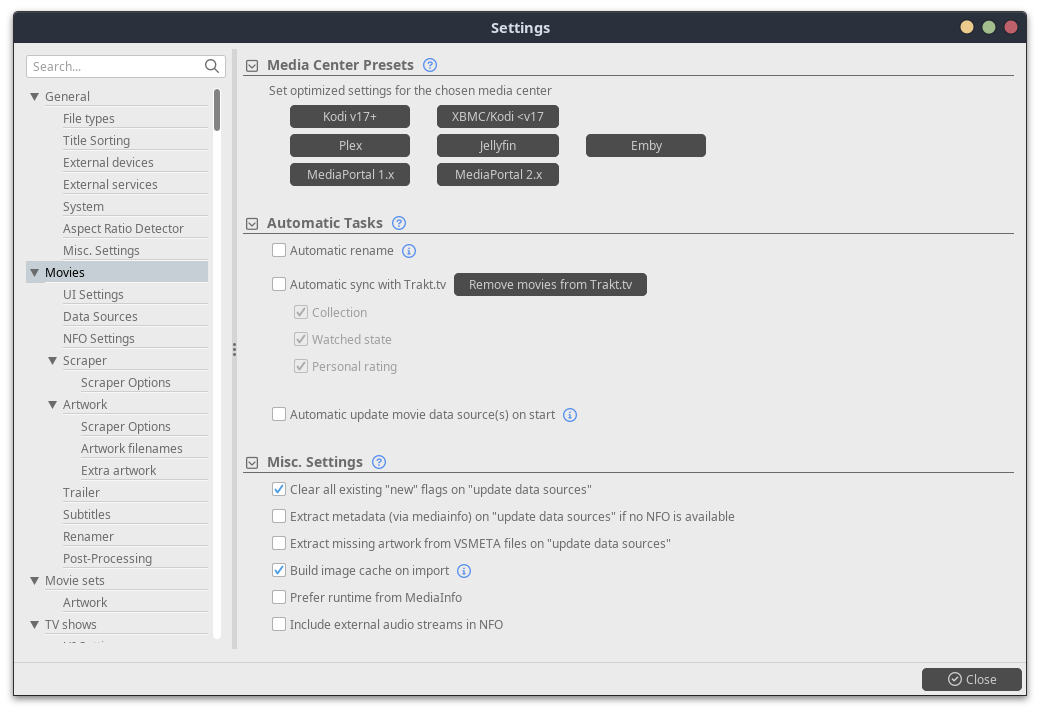Click help icon beside Automatic Tasks

coord(399,223)
